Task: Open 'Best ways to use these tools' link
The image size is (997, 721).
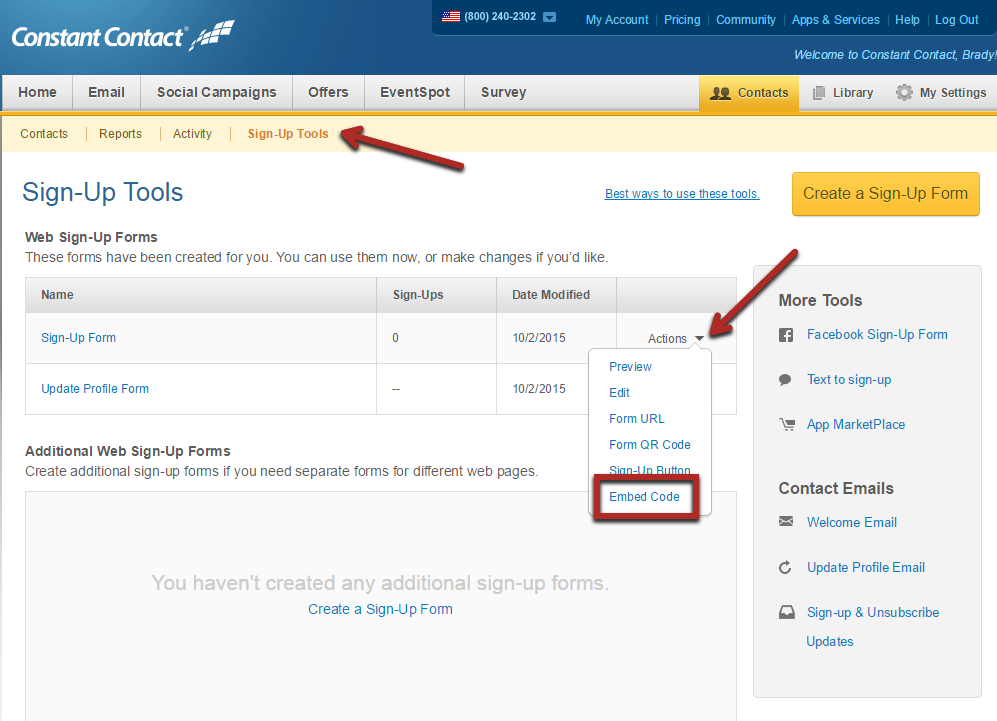Action: tap(682, 194)
